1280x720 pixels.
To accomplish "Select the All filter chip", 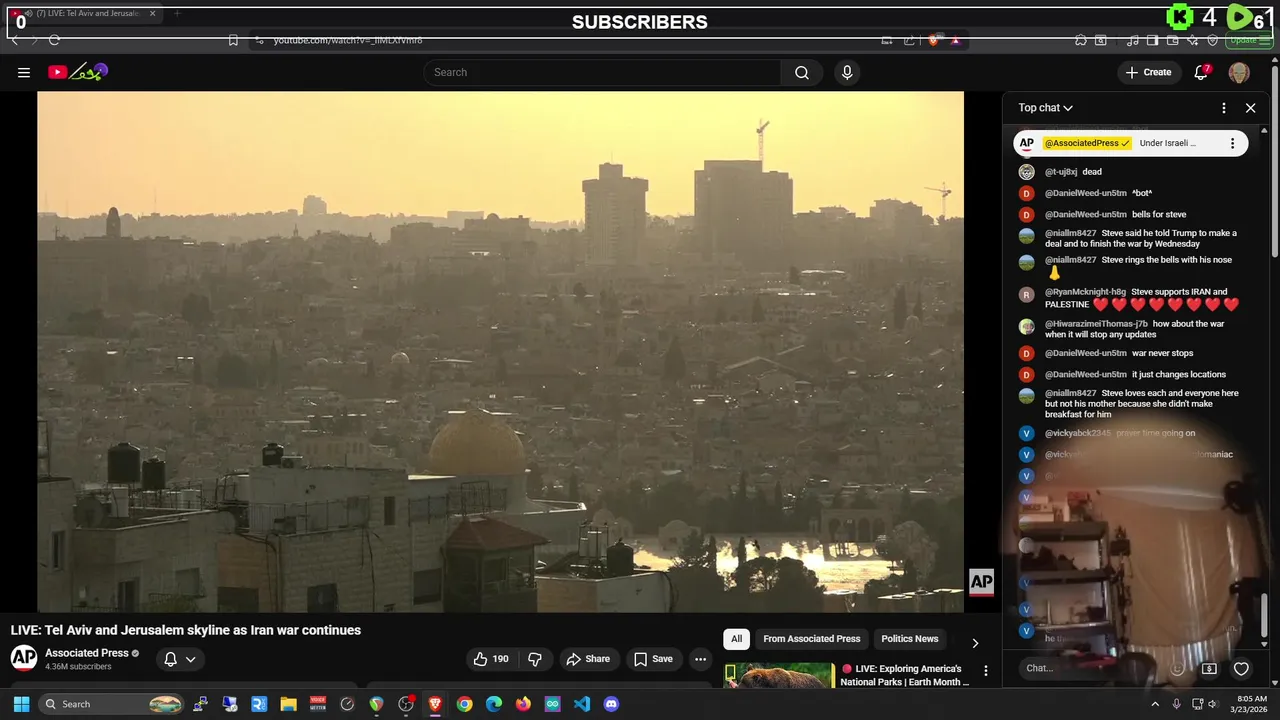I will click(736, 639).
